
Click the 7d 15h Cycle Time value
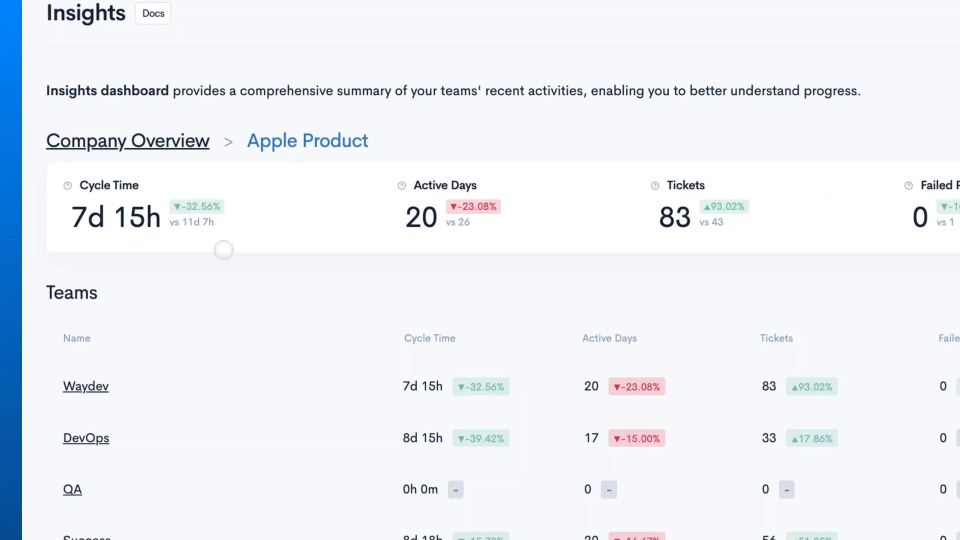tap(116, 217)
